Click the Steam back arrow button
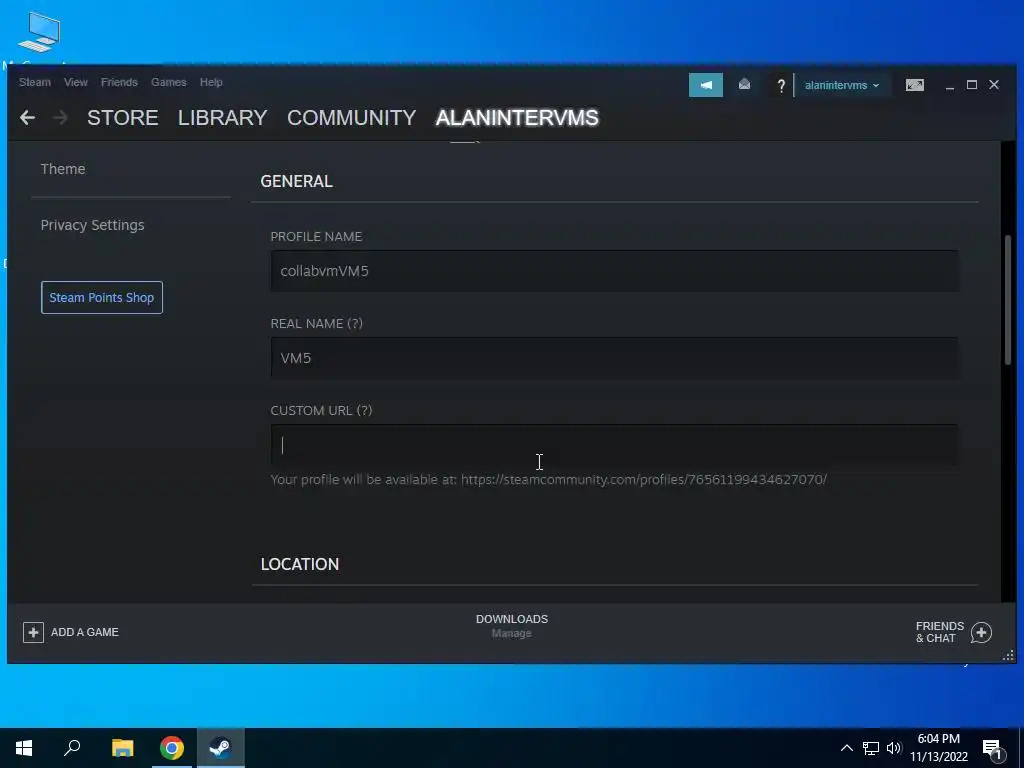Image resolution: width=1024 pixels, height=768 pixels. [x=27, y=118]
